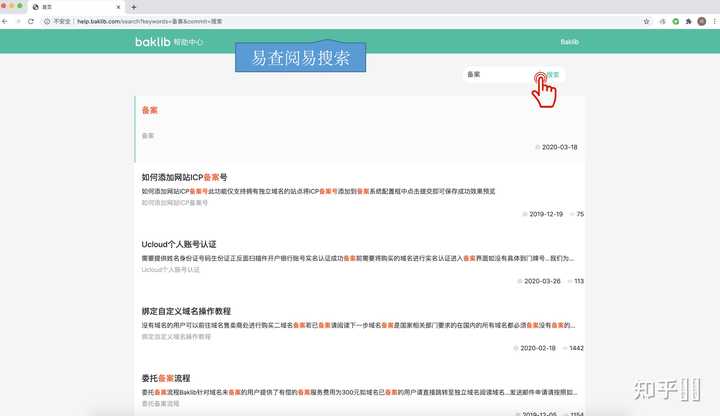Click the help.baklib.com address bar
The width and height of the screenshot is (720, 416).
pyautogui.click(x=340, y=21)
